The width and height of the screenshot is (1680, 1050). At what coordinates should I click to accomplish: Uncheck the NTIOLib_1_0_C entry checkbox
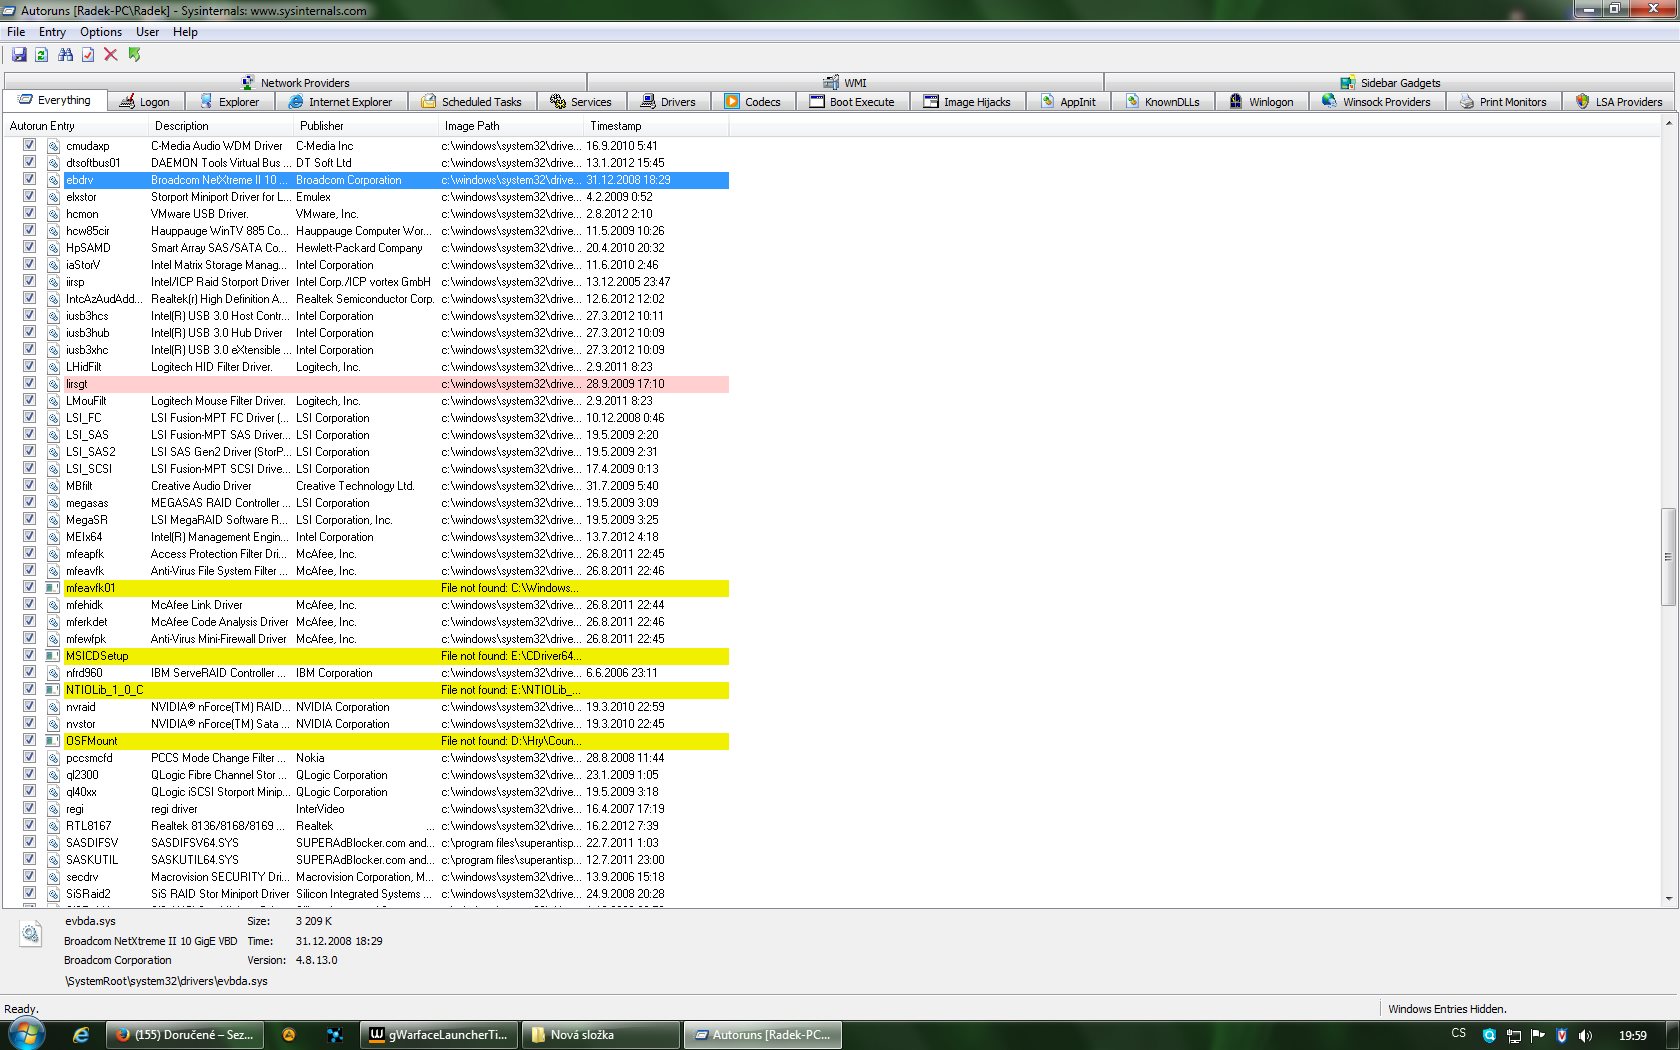[29, 689]
